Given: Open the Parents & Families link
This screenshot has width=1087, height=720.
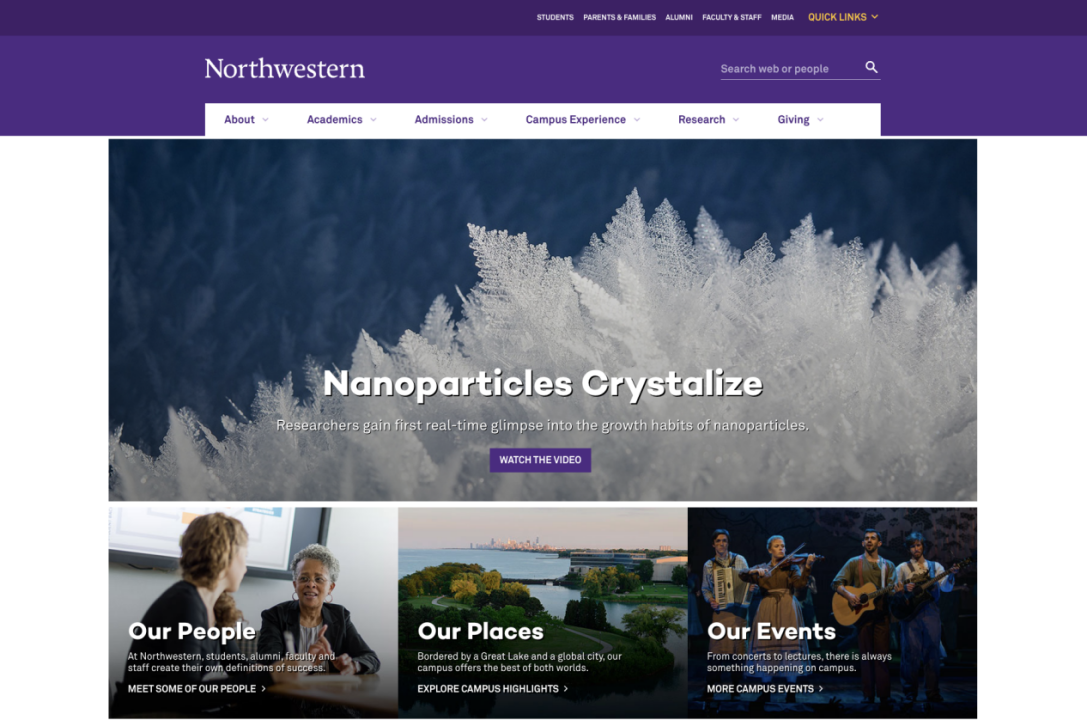Looking at the screenshot, I should [619, 17].
